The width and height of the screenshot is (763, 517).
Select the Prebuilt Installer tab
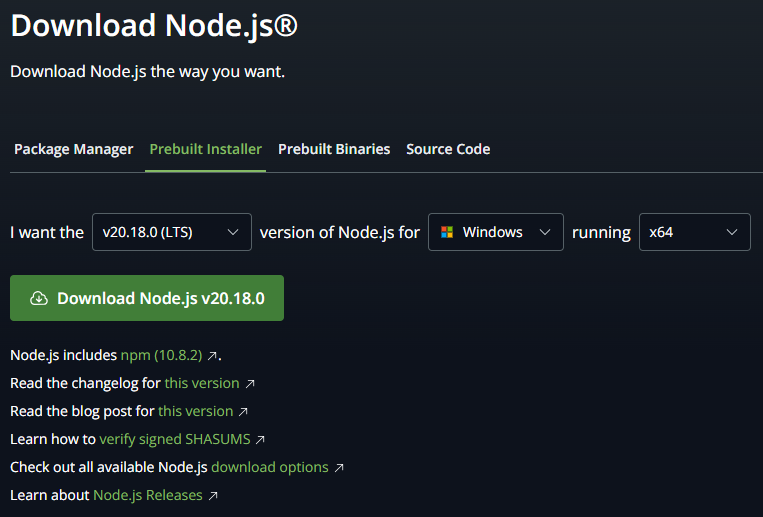(205, 149)
